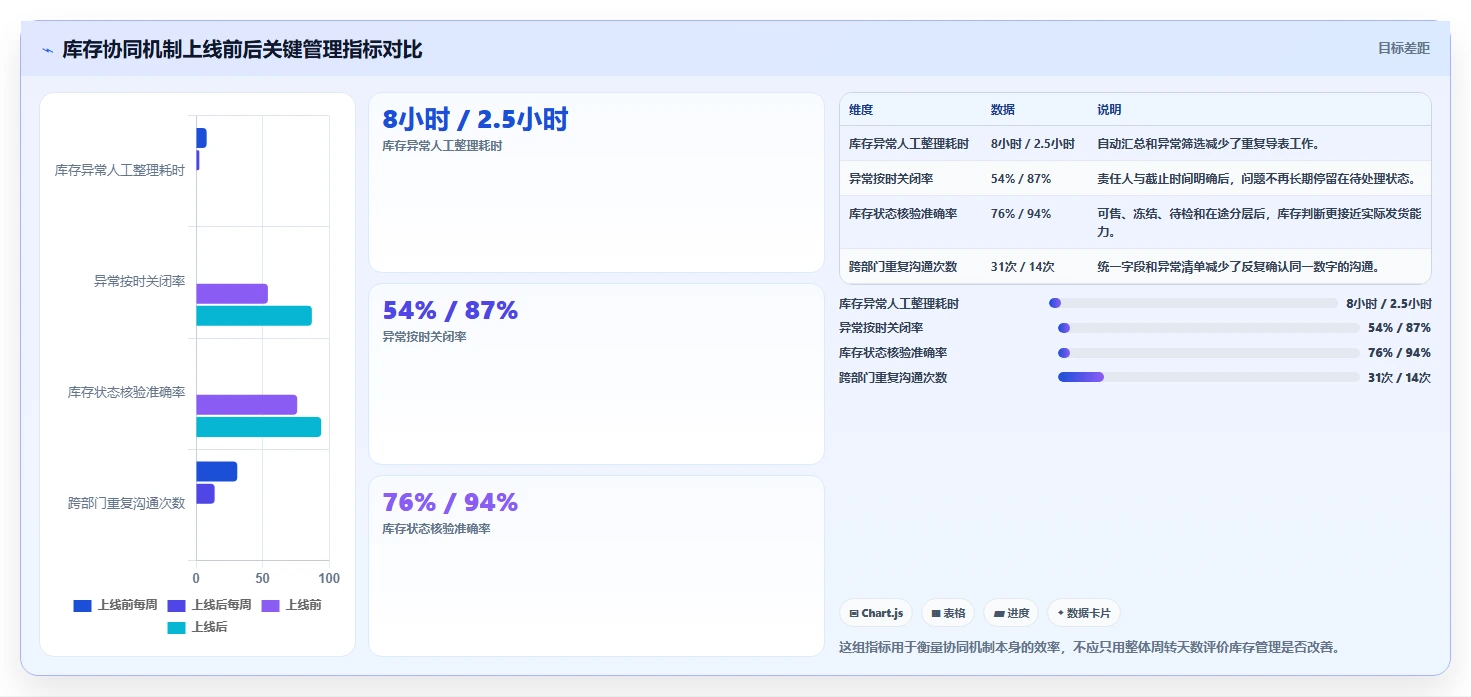Click progress bar for 库存状态核验准确率
Screen dimensions: 1471x697
[x=1209, y=353]
